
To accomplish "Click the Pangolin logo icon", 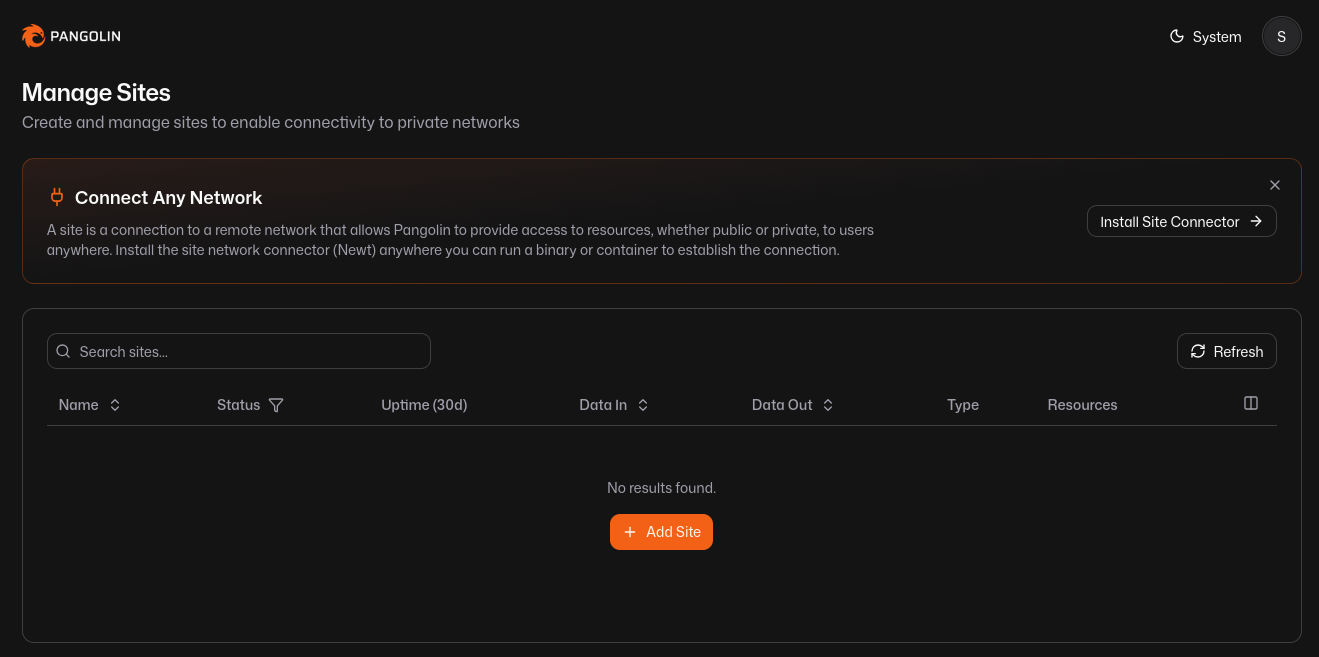I will point(33,36).
